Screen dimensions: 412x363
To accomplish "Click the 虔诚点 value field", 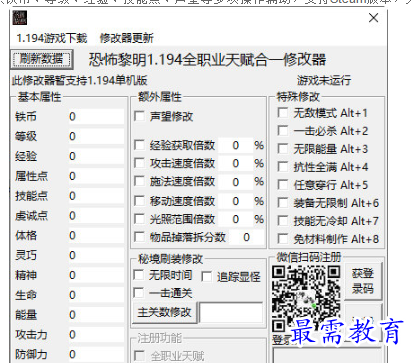I will coord(96,216).
